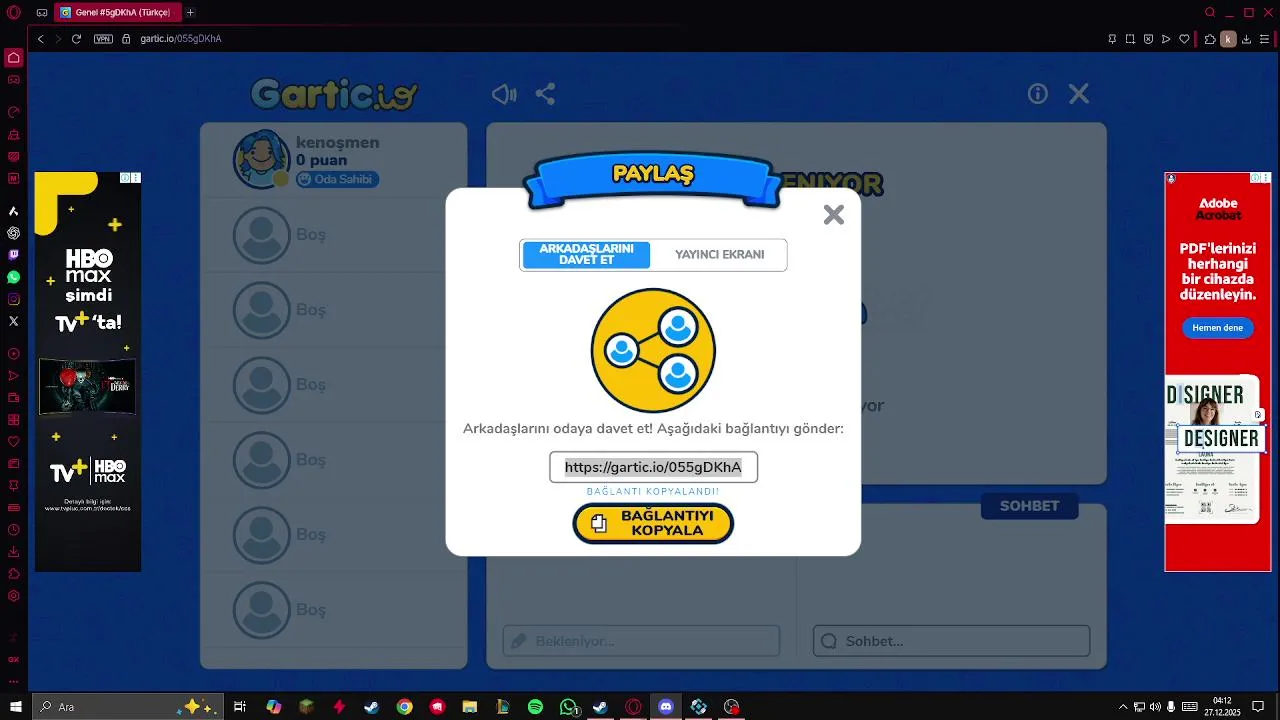Open the notification center icon
This screenshot has height=720, width=1280.
[1258, 707]
